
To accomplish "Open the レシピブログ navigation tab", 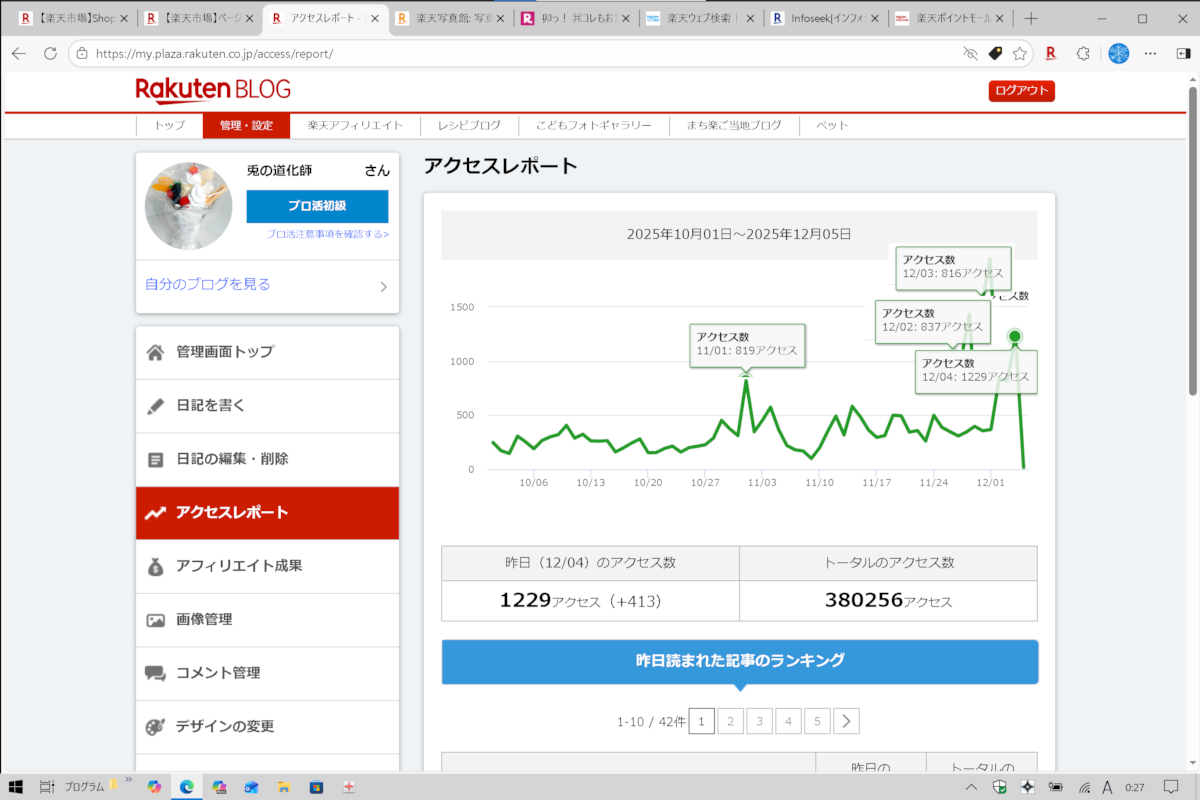I will pyautogui.click(x=469, y=125).
